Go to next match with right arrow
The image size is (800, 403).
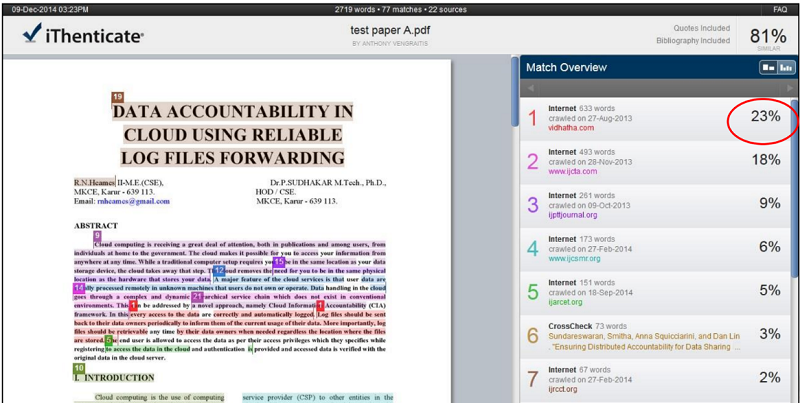click(x=791, y=88)
